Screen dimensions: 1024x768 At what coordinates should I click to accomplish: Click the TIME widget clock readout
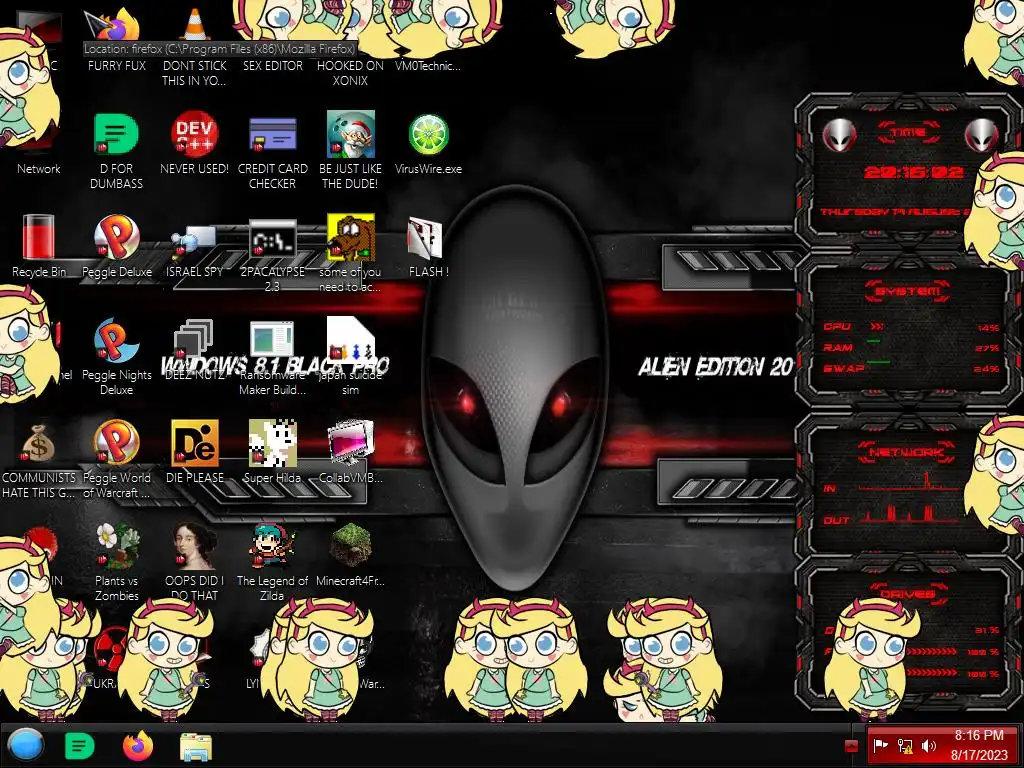[x=912, y=172]
